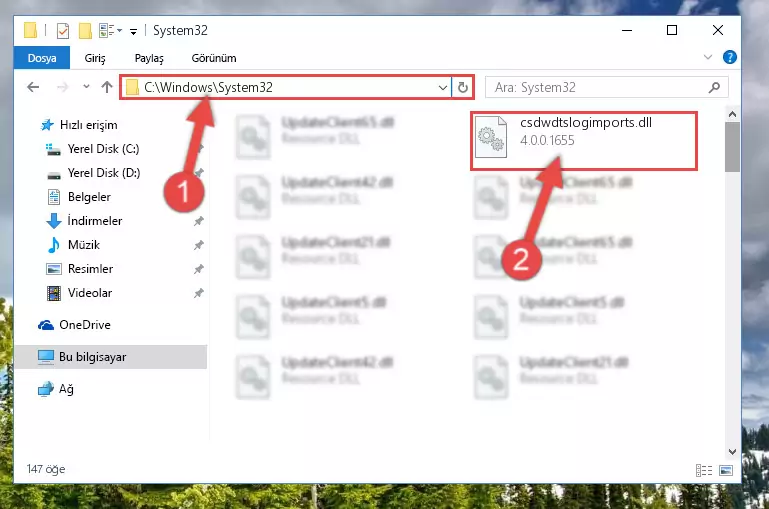Click the Properties checkmark icon in title bar
This screenshot has height=509, width=769.
point(63,31)
